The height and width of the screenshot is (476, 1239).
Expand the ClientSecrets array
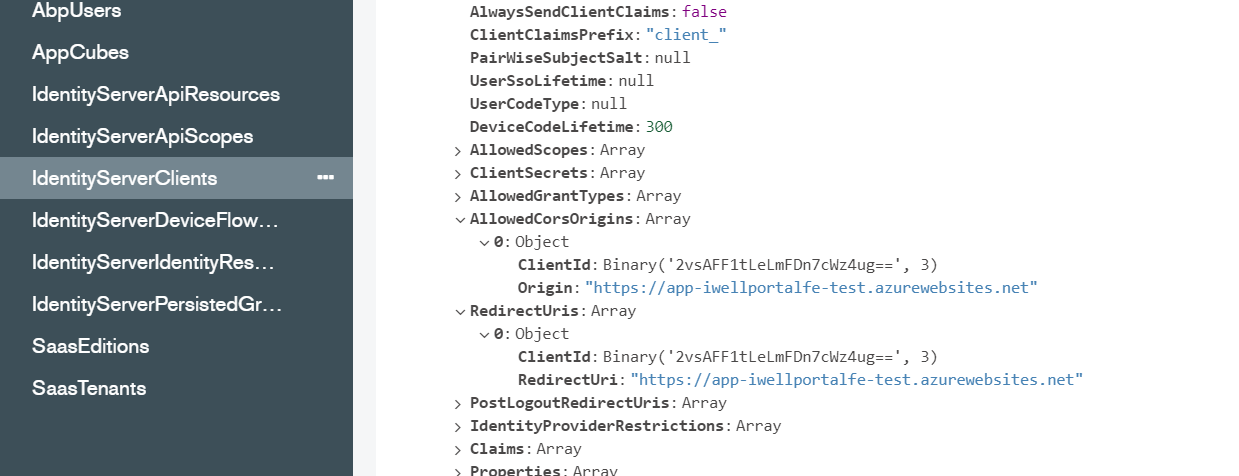tap(458, 173)
